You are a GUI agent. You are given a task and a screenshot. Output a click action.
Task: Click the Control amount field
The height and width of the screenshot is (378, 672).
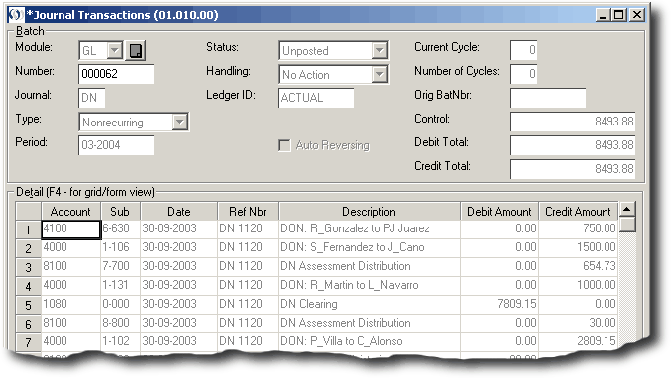572,122
